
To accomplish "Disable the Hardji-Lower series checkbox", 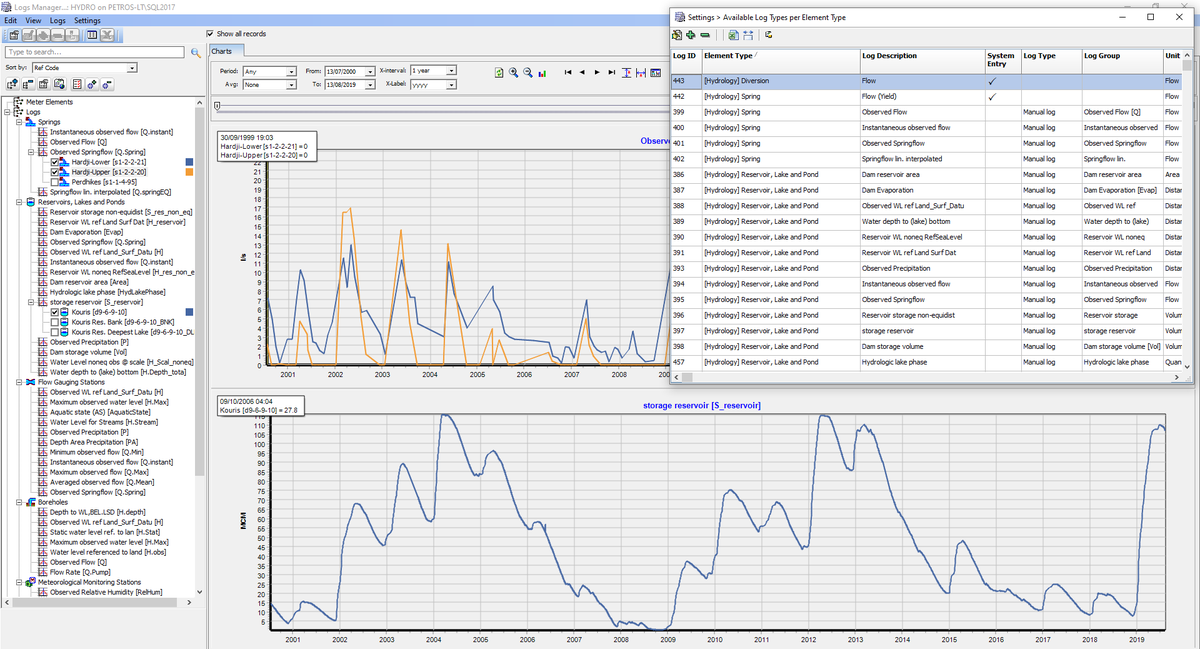I will (54, 162).
